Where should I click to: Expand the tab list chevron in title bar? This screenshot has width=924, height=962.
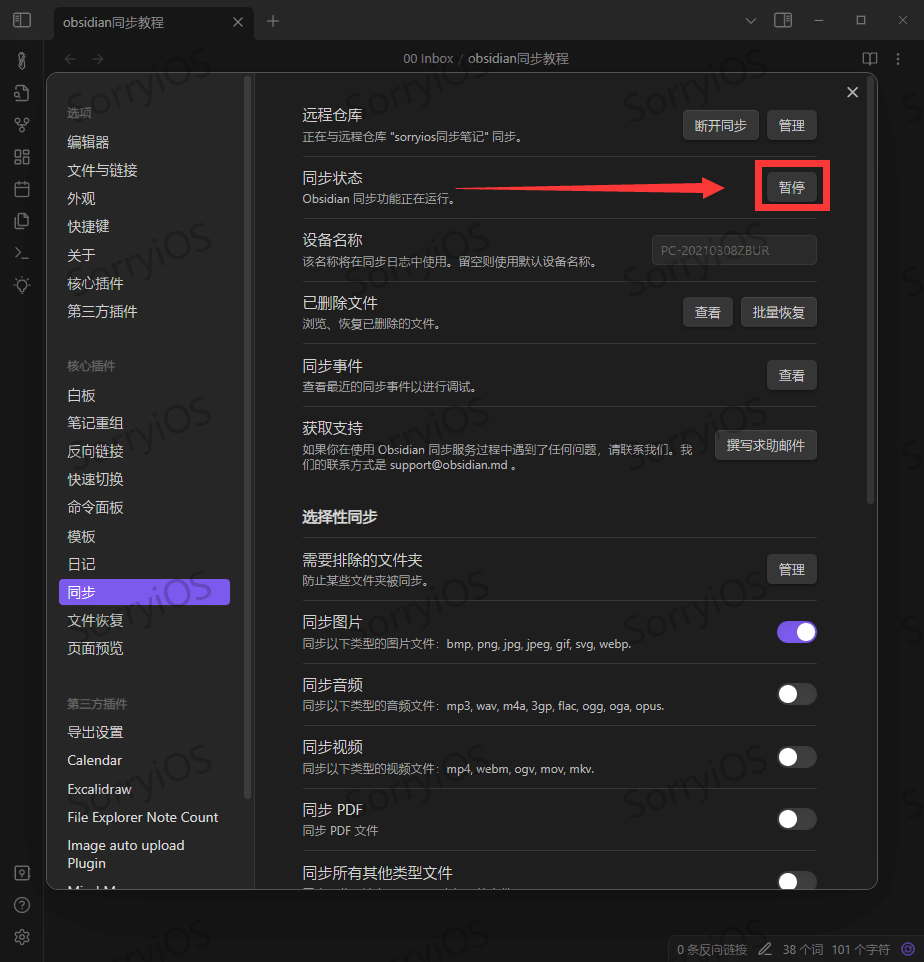point(750,20)
